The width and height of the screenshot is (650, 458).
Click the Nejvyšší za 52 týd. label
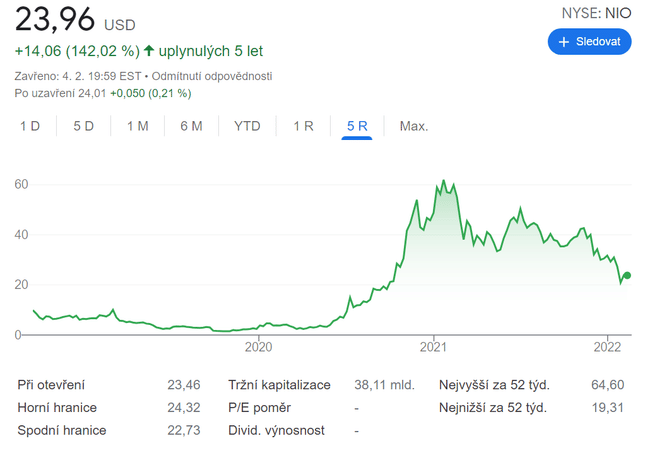[x=494, y=384]
